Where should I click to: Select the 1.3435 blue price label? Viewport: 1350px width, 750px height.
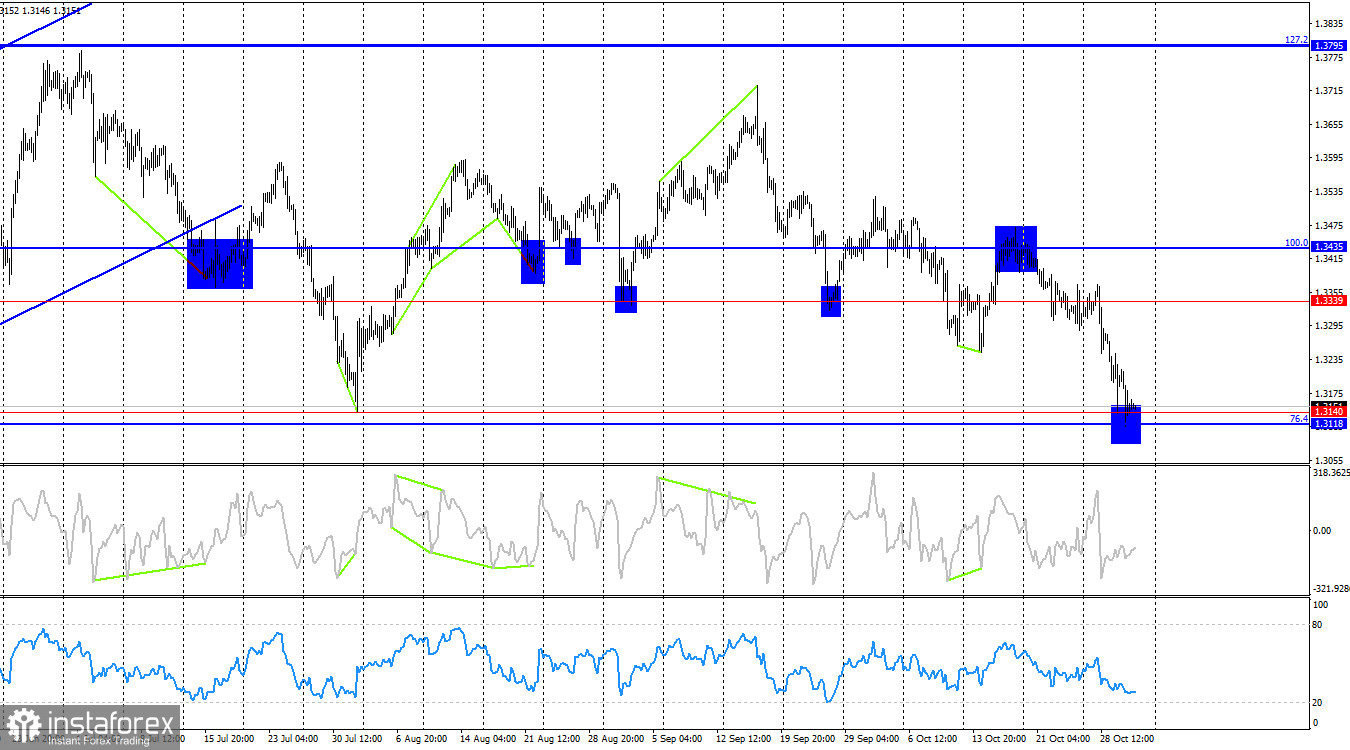(x=1330, y=246)
